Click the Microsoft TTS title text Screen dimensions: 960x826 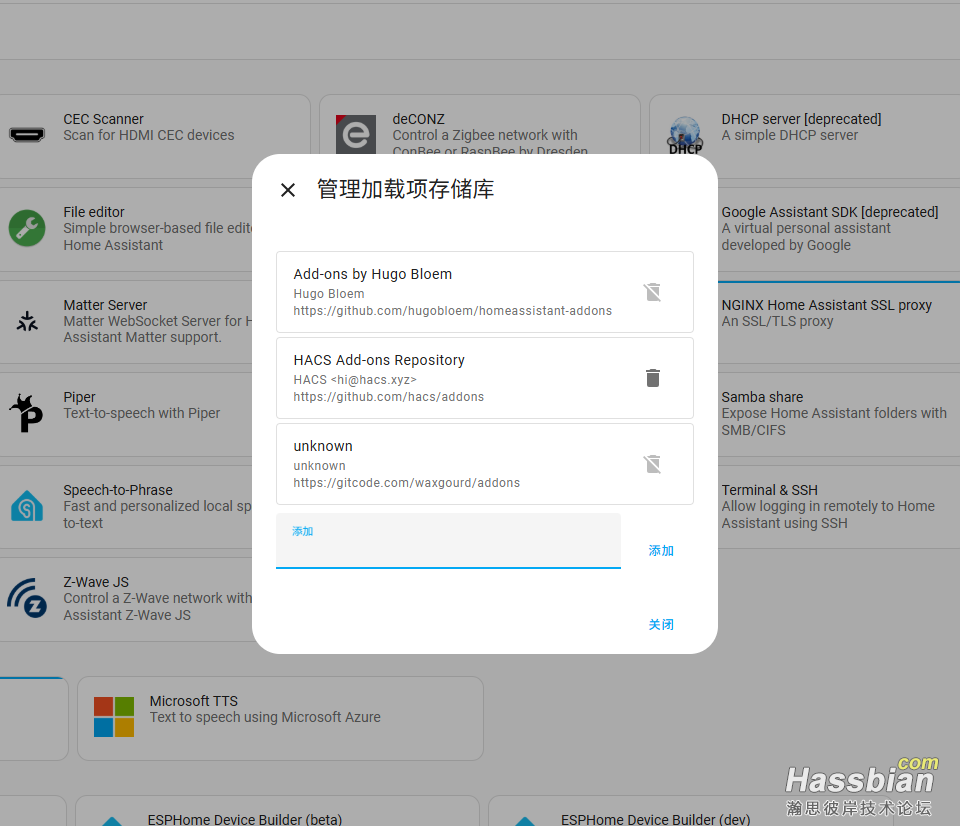coord(193,701)
